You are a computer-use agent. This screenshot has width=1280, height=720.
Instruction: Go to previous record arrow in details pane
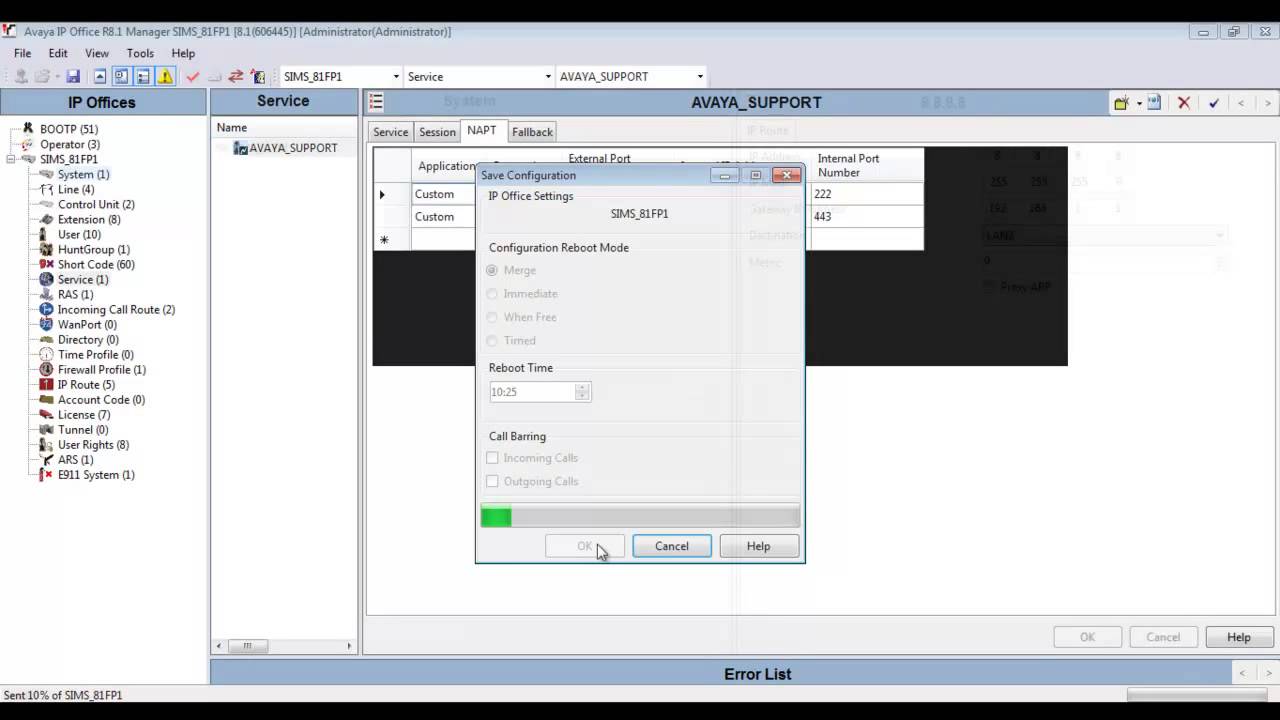(1241, 103)
